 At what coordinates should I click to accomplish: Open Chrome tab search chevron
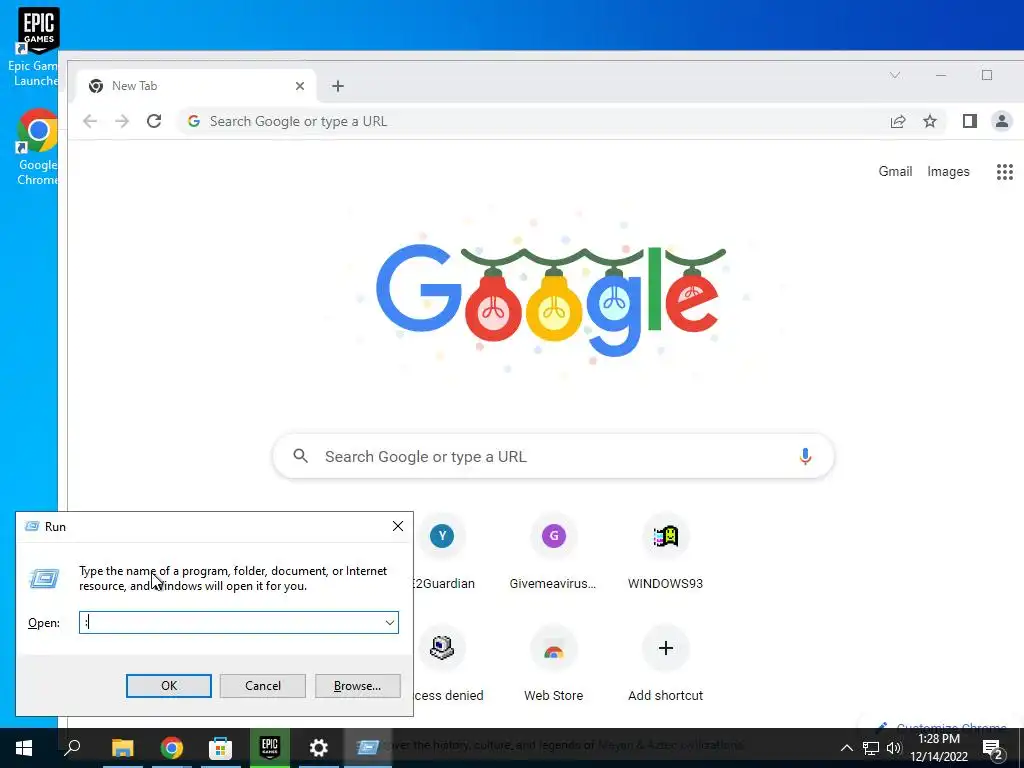[x=895, y=75]
